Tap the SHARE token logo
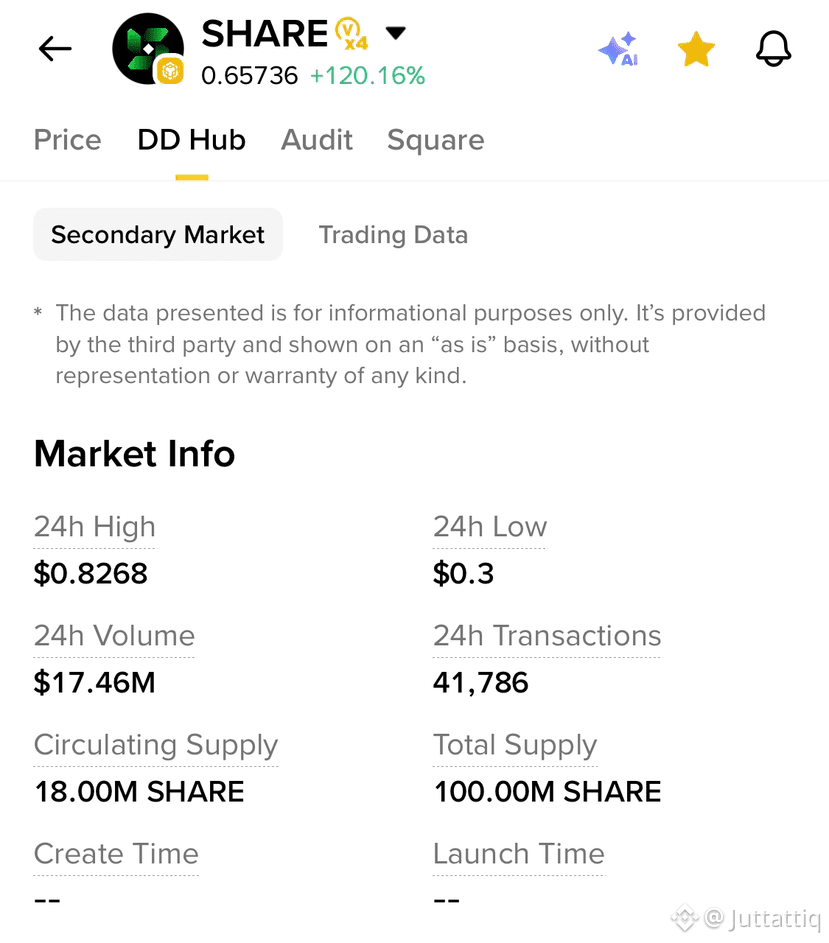829x943 pixels. (x=148, y=49)
